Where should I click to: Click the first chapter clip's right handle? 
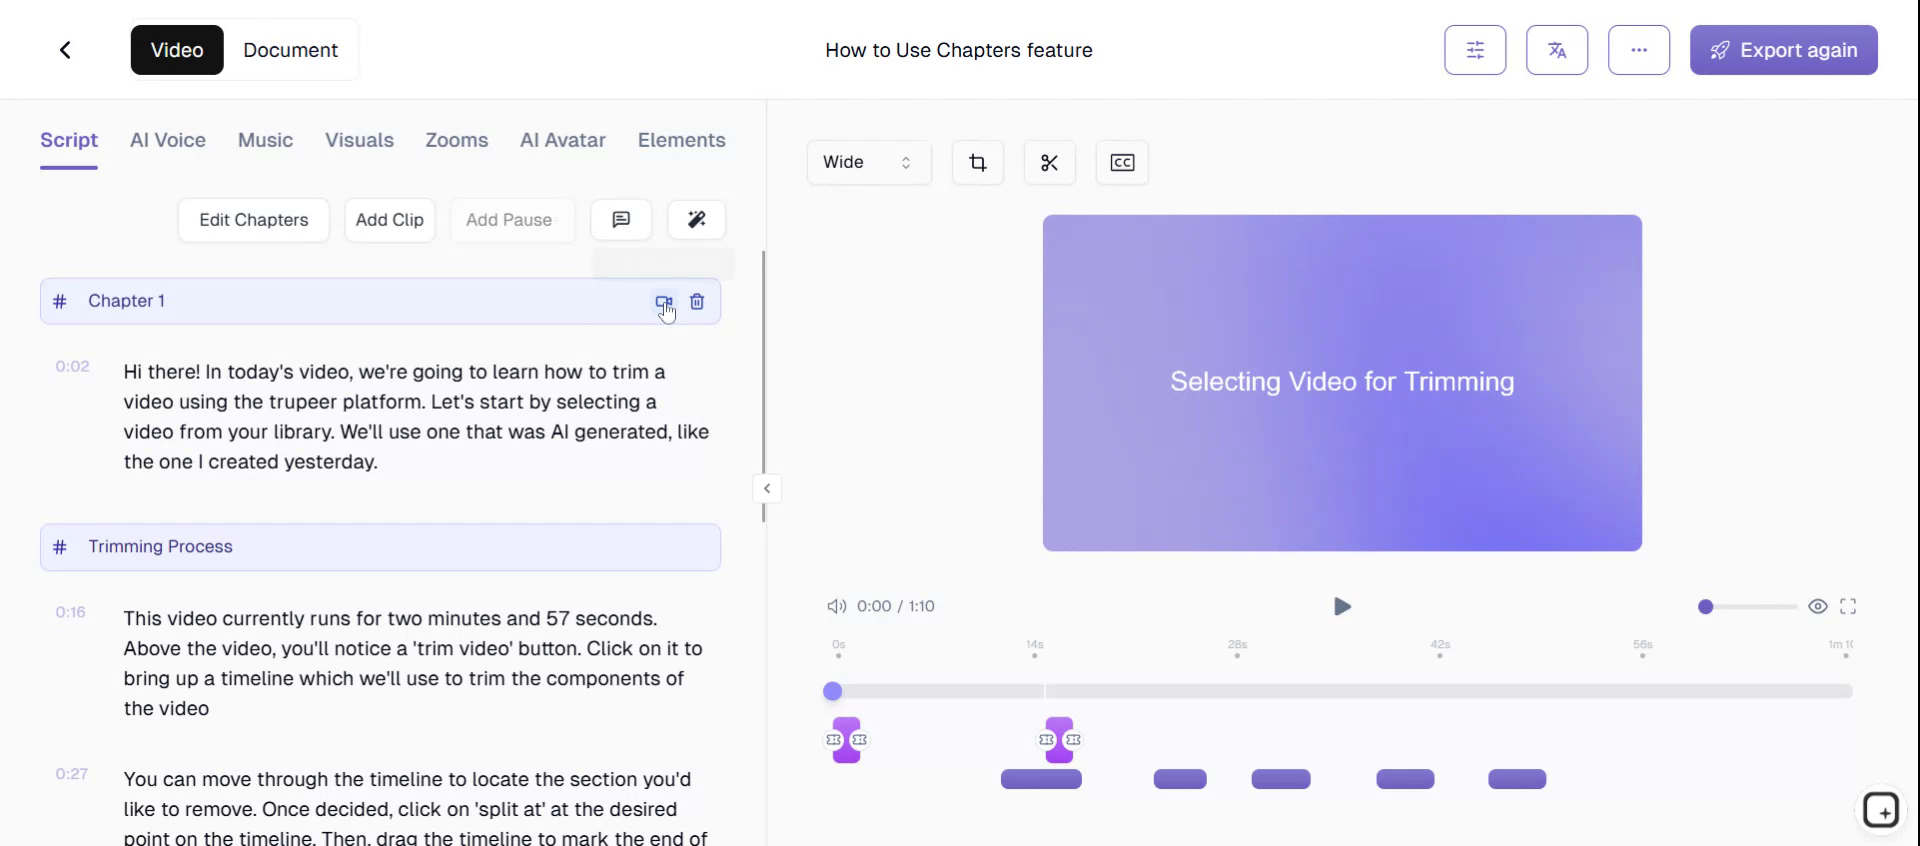[x=860, y=740]
